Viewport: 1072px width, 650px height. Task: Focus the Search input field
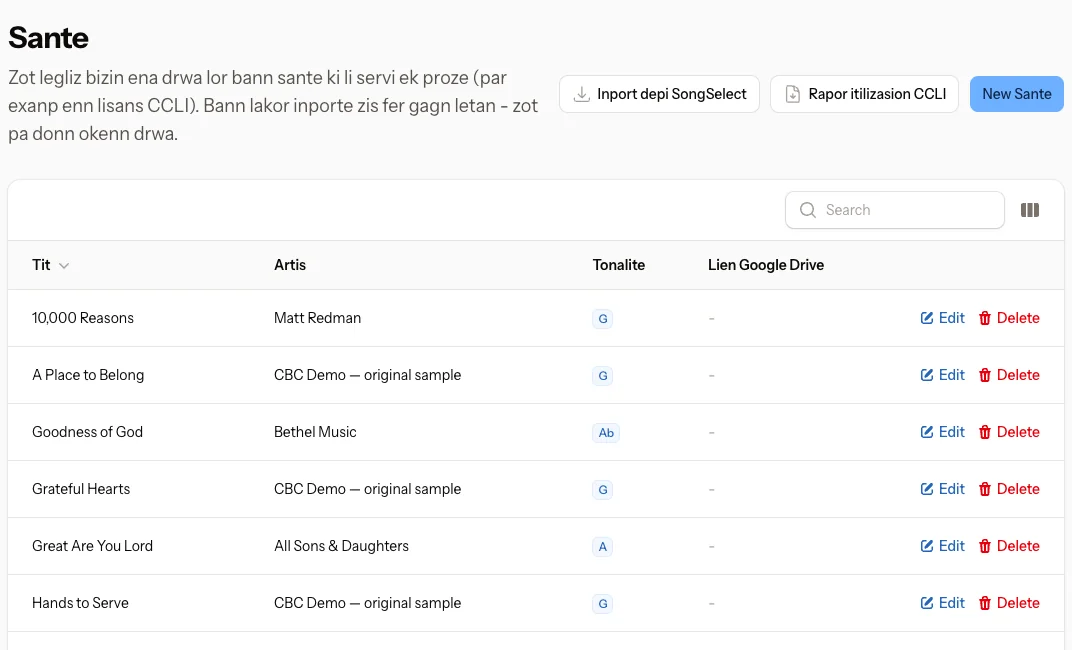pos(894,210)
